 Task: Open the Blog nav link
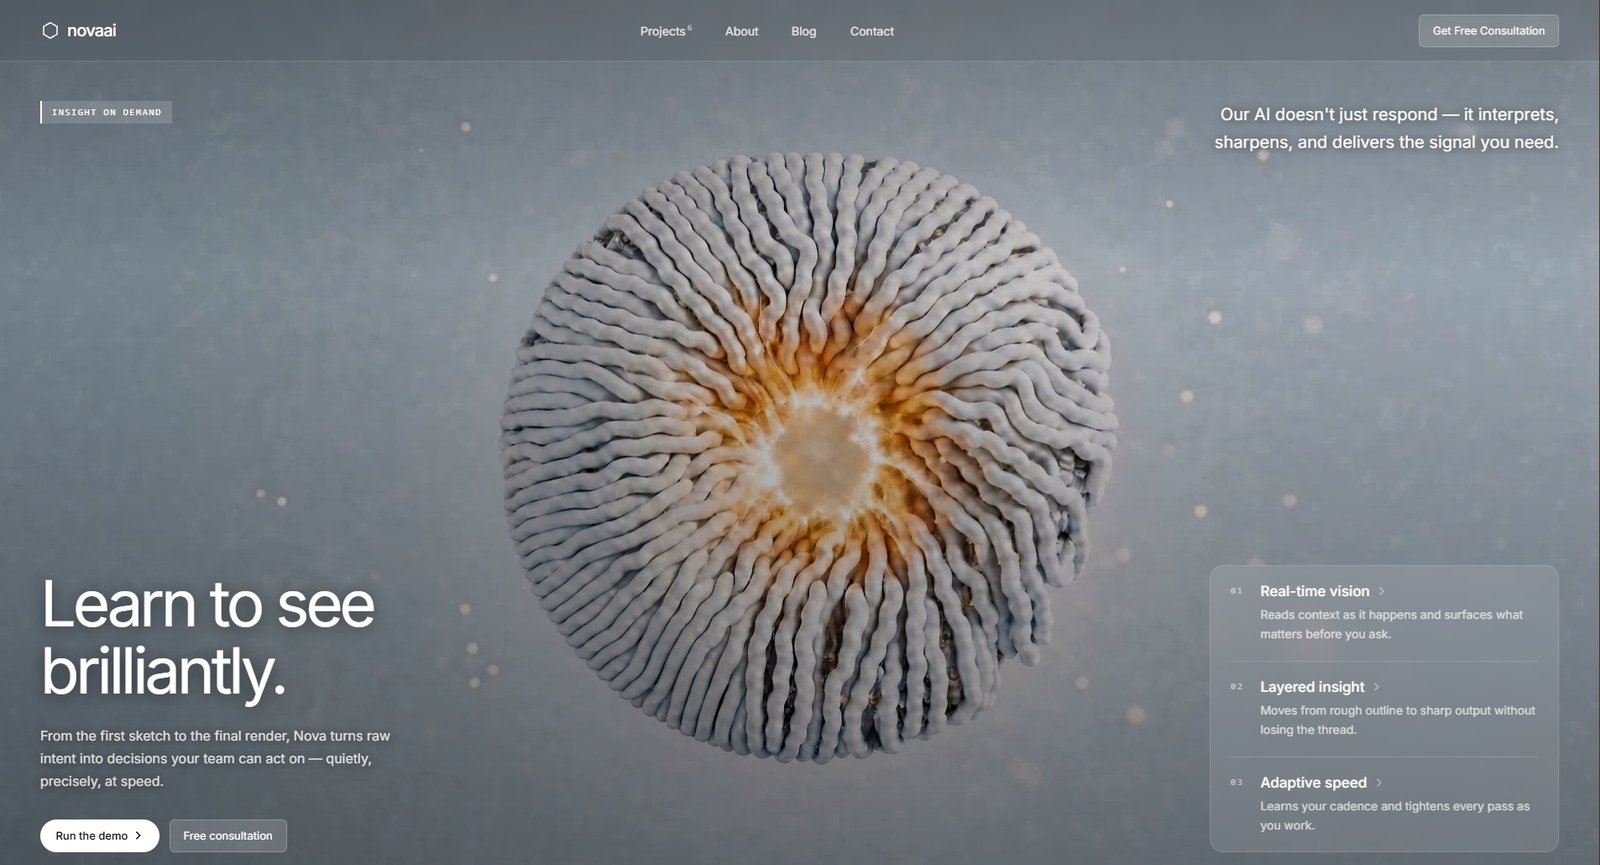(x=803, y=31)
